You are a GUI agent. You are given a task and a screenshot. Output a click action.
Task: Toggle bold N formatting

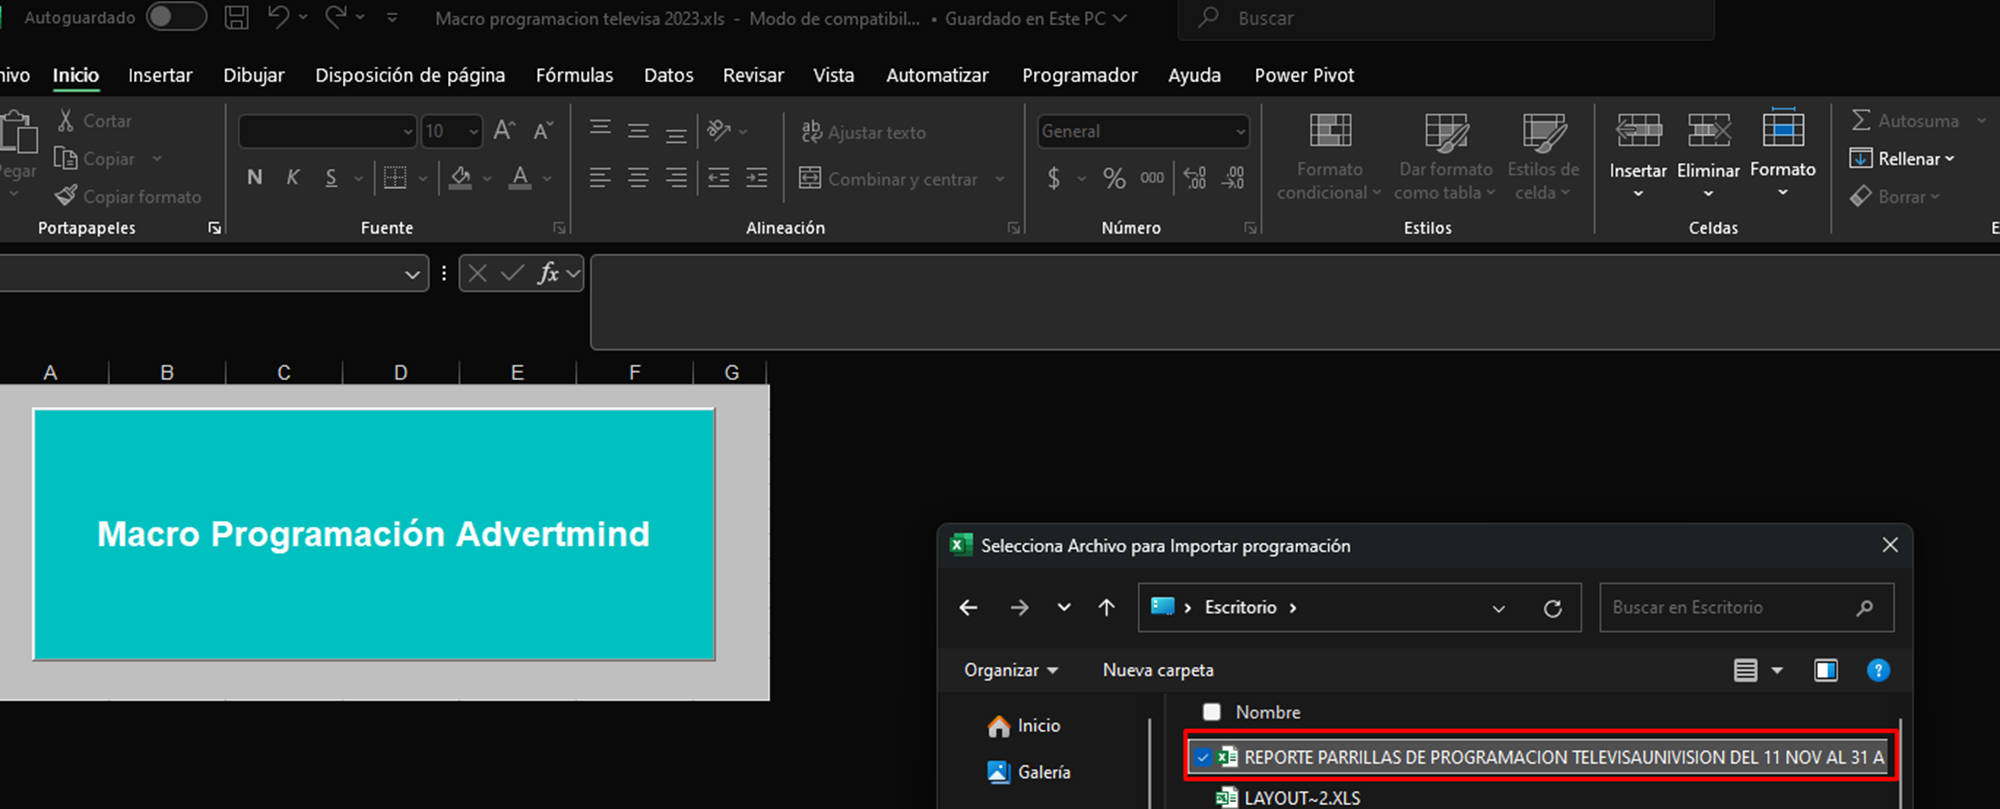click(x=255, y=178)
